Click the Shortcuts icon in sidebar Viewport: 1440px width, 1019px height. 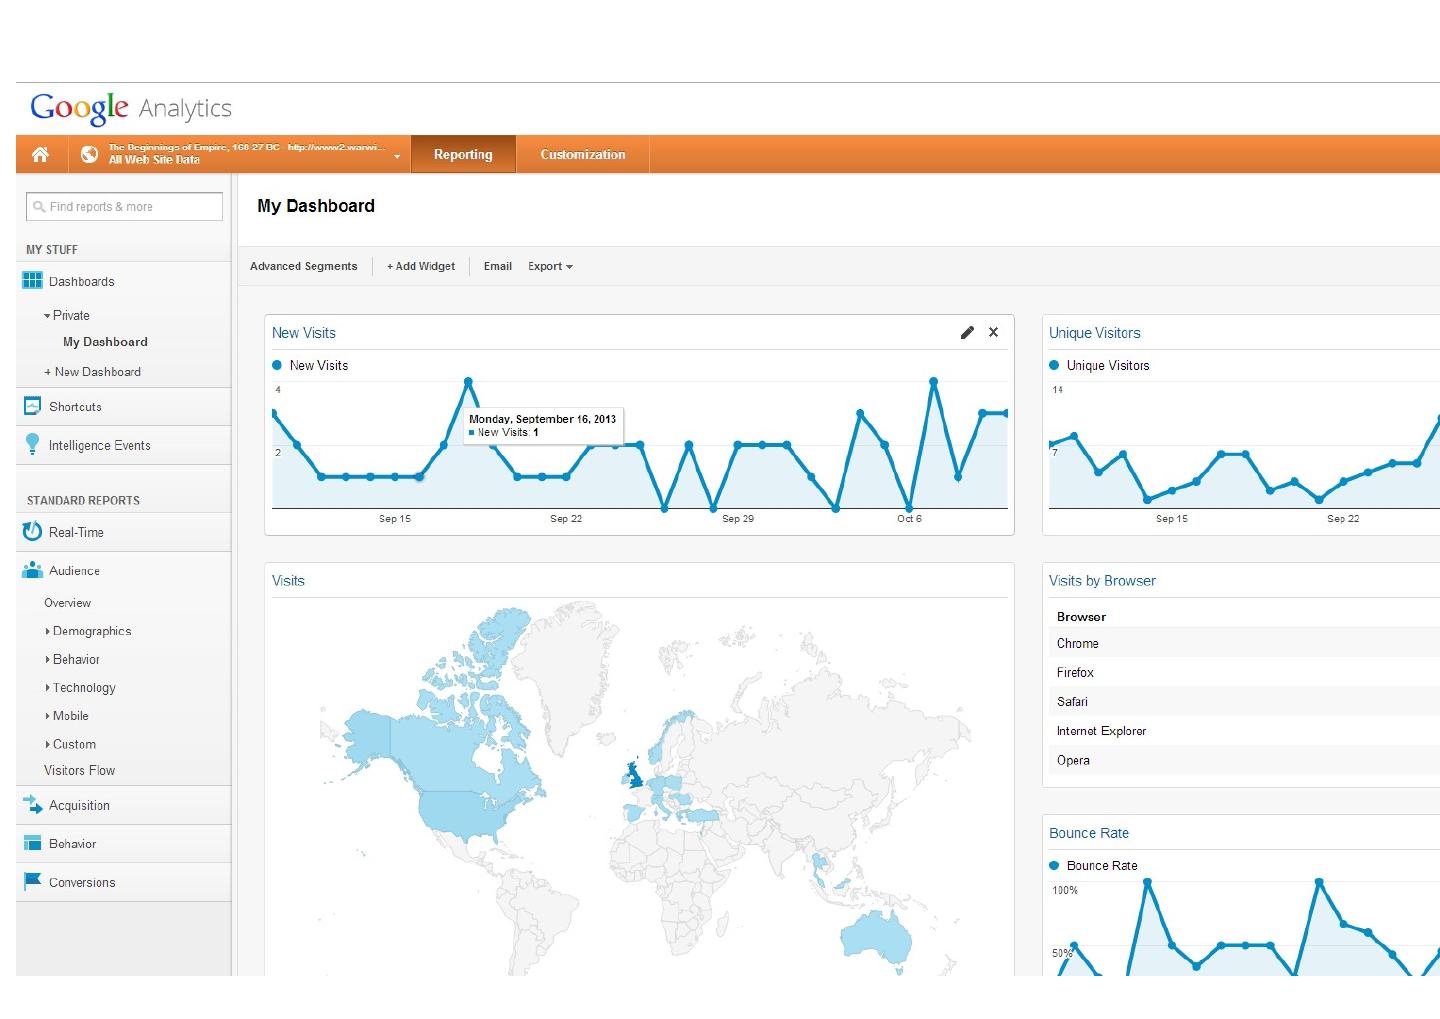tap(32, 406)
